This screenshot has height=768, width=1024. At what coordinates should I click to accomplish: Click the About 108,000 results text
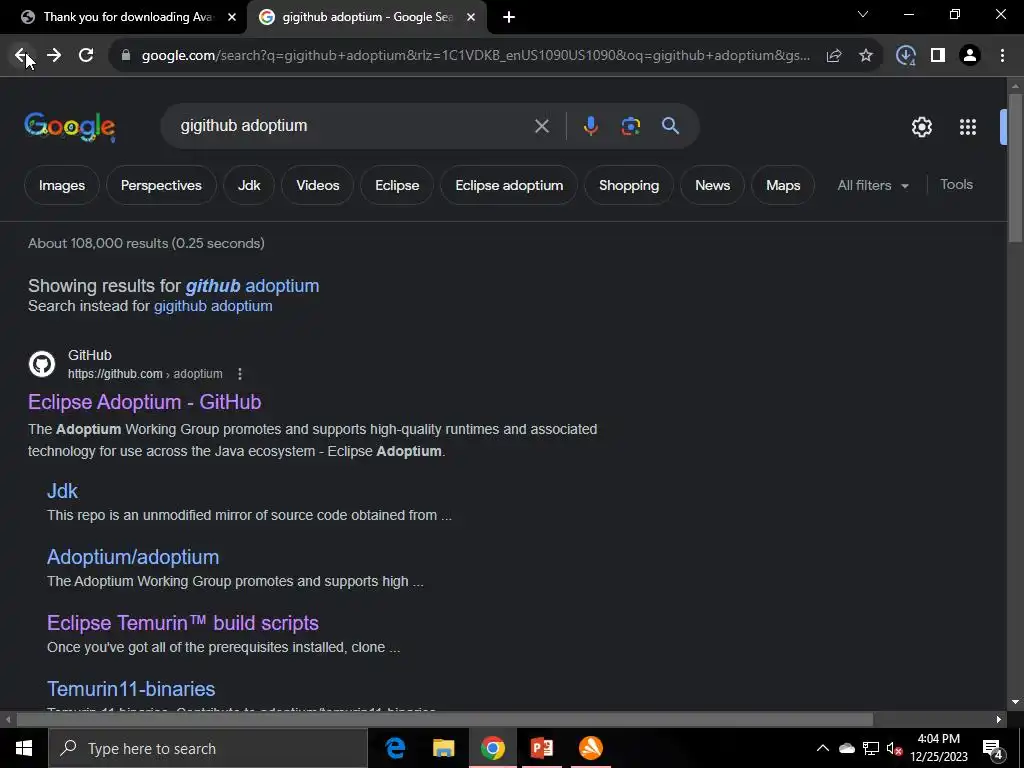(x=146, y=244)
